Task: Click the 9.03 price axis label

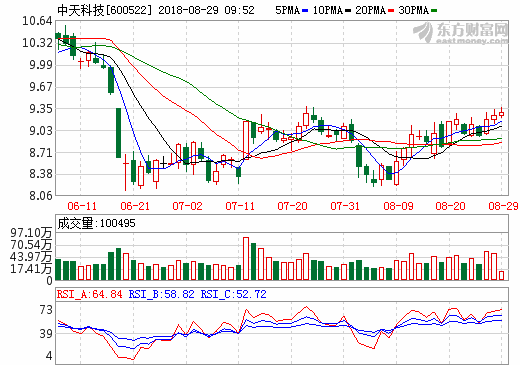Action: (x=41, y=130)
